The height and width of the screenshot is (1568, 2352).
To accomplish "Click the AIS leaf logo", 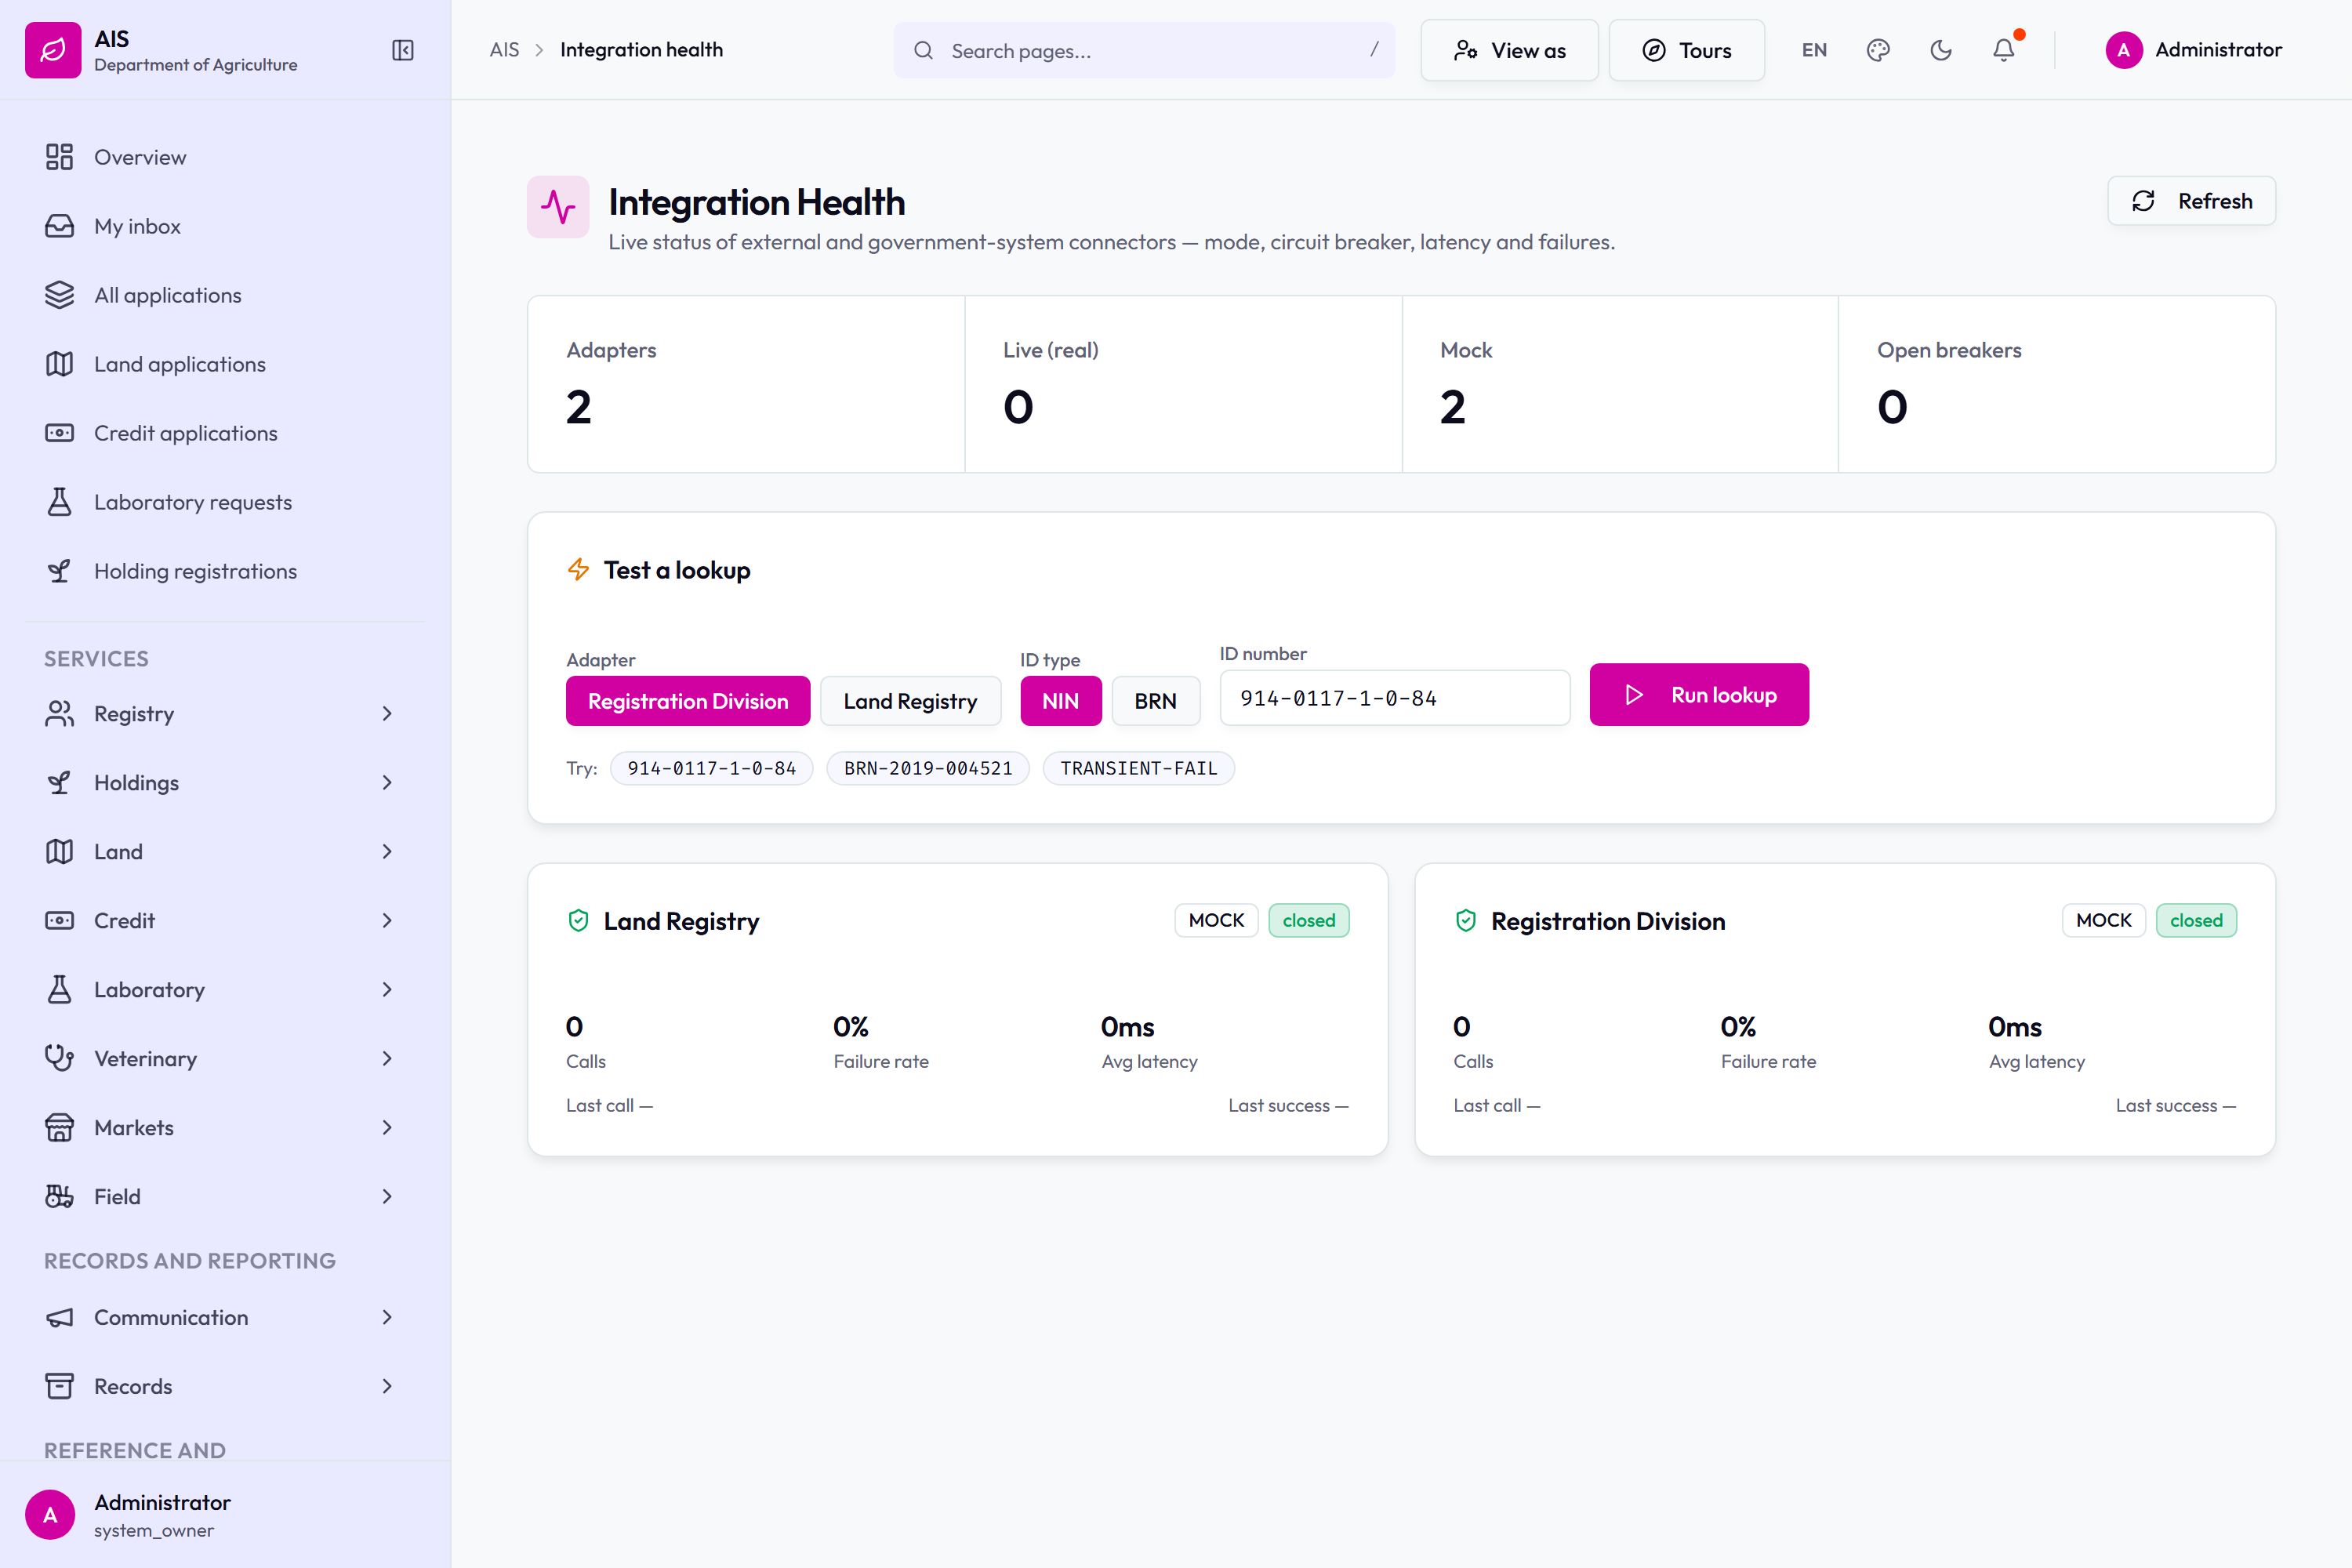I will 53,50.
